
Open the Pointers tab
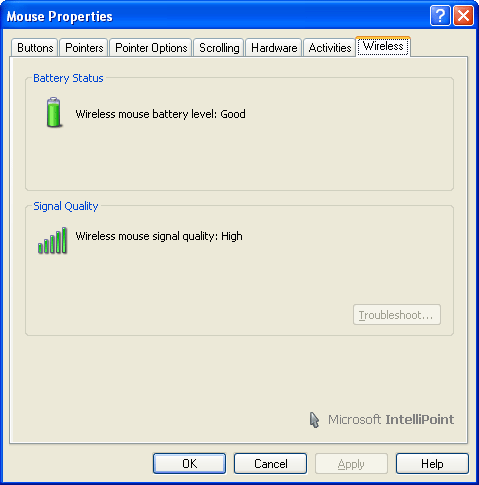(84, 48)
